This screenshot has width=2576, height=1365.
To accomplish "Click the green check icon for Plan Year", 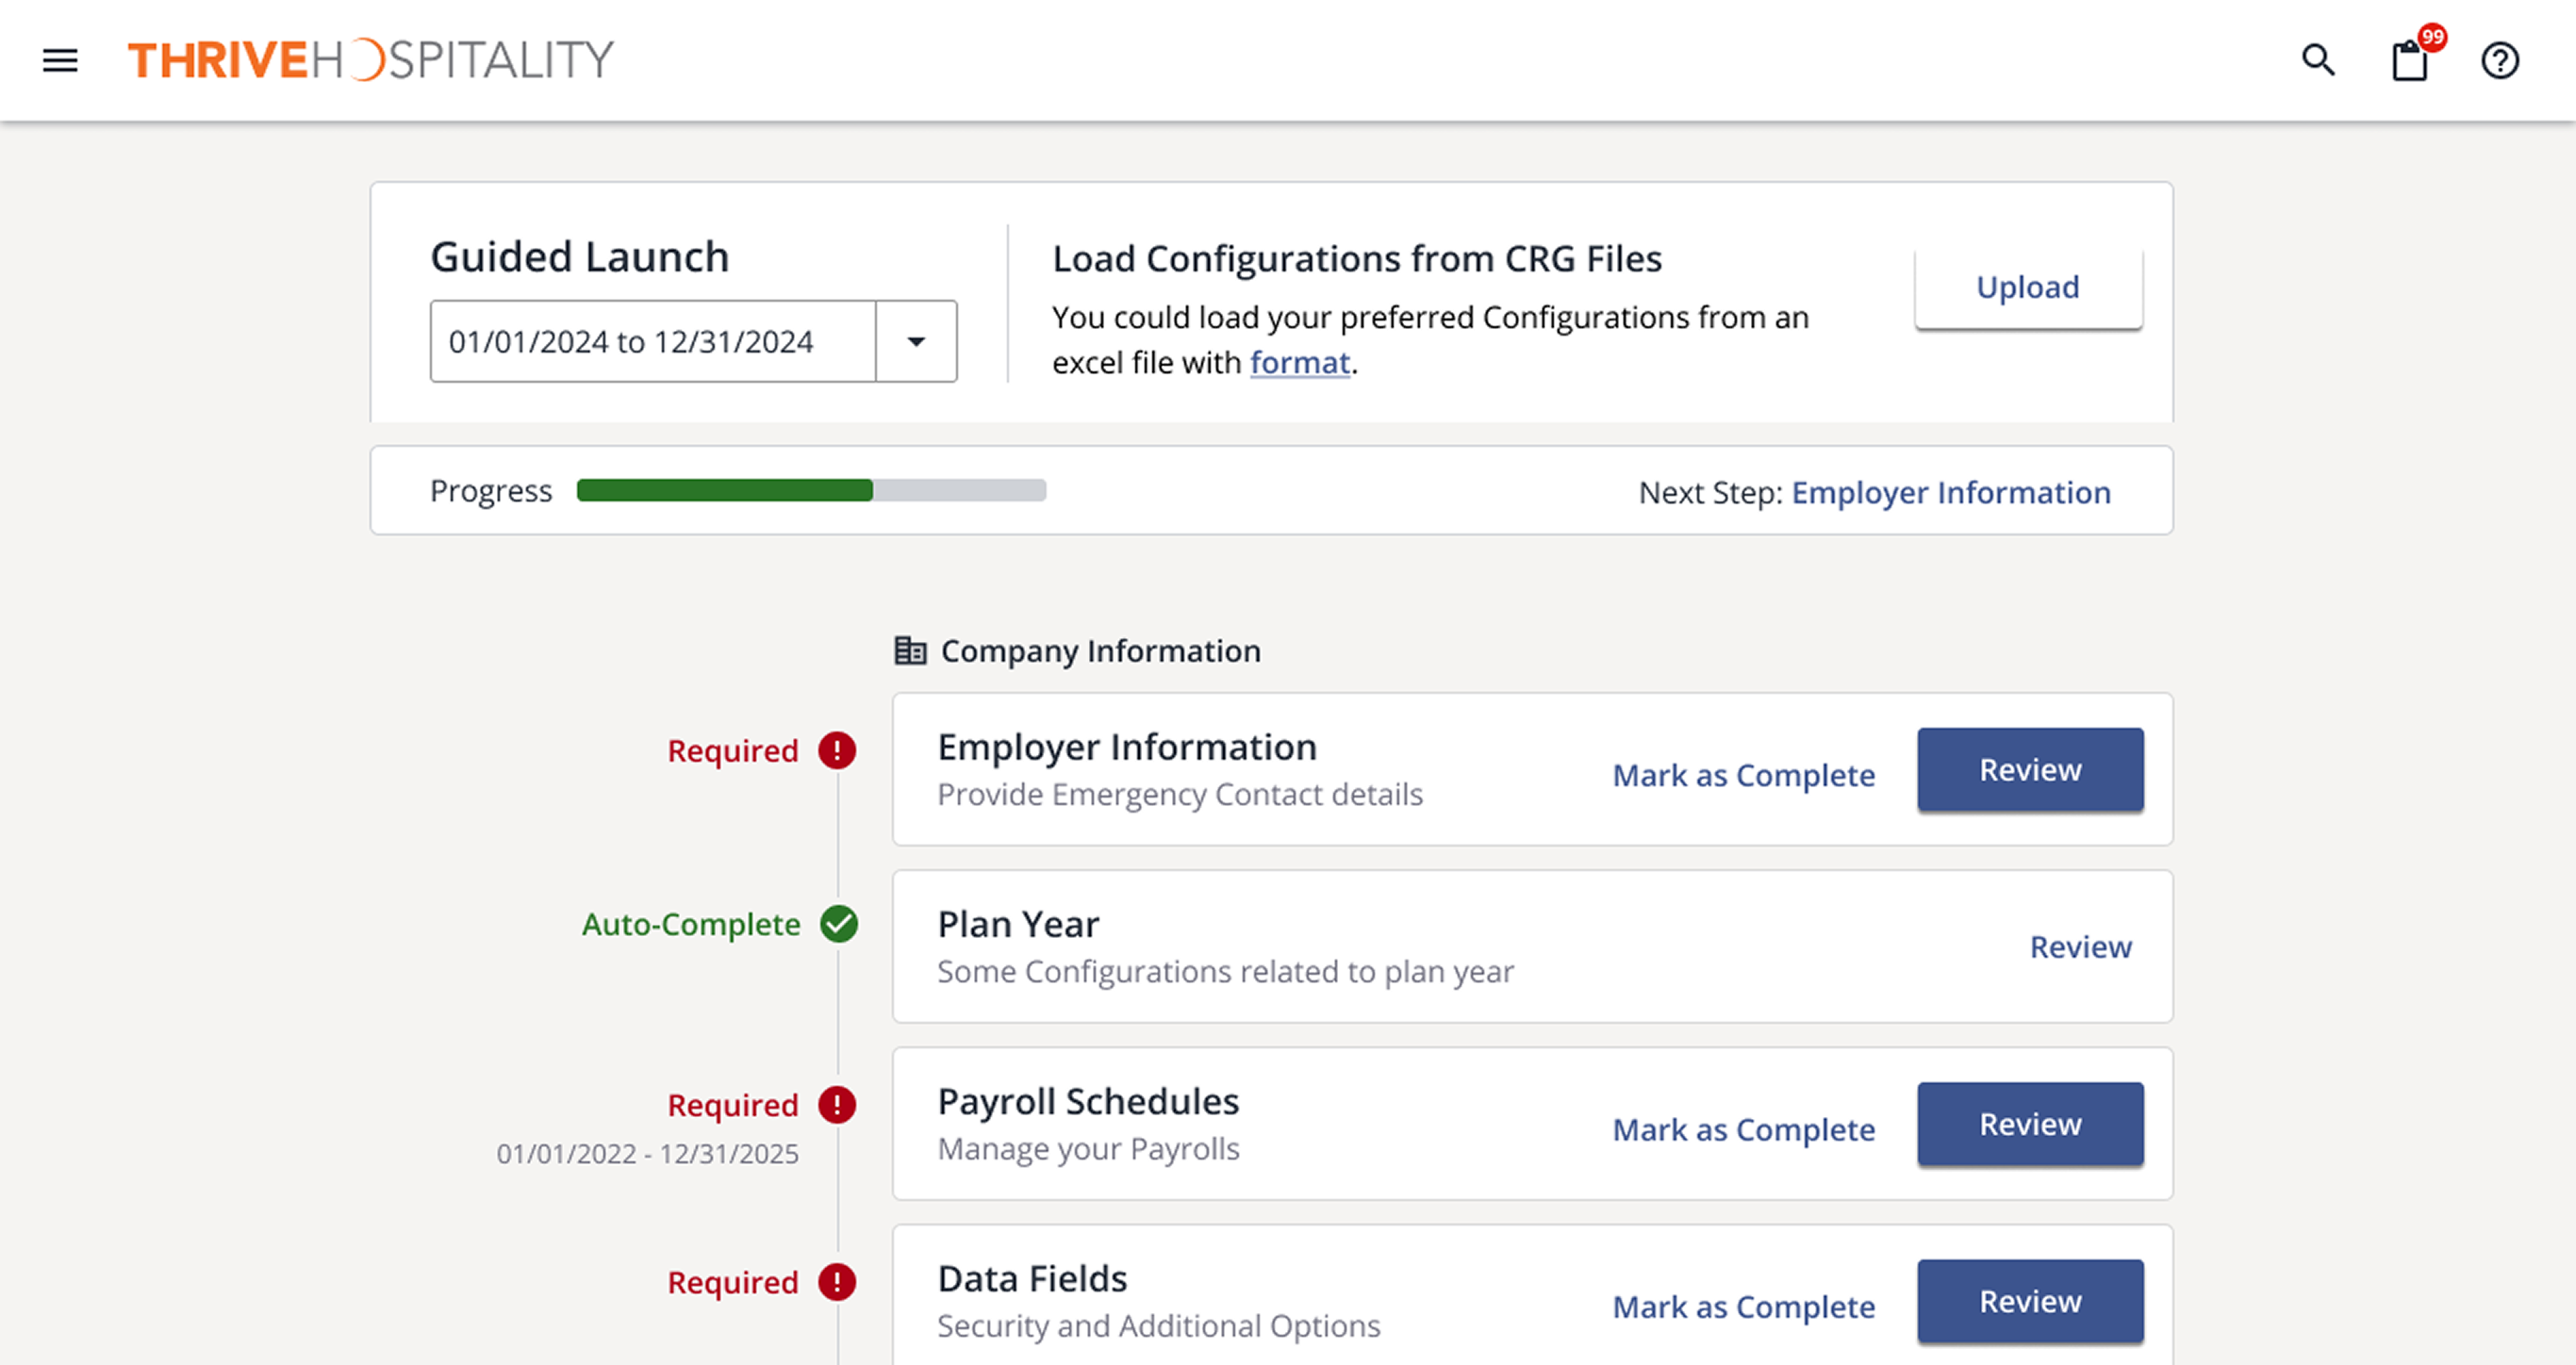I will (839, 924).
